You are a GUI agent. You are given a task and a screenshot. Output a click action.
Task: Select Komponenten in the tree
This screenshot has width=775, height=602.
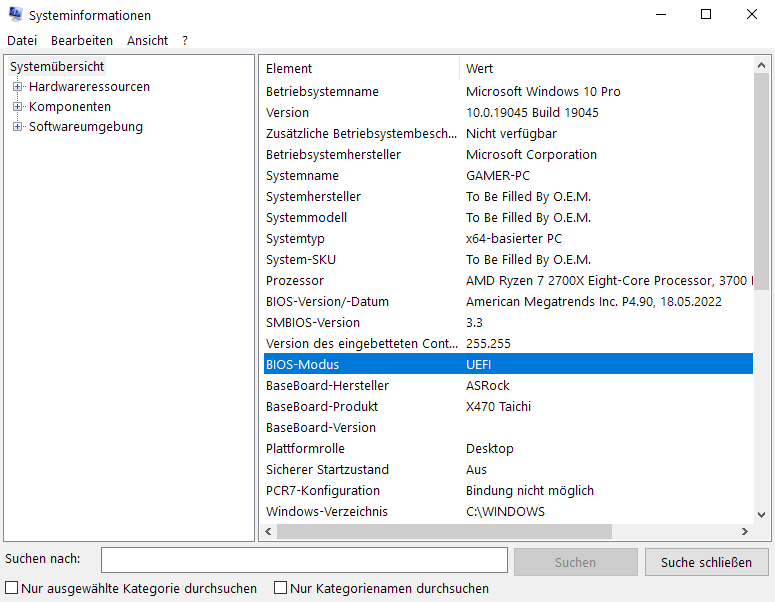[x=70, y=106]
